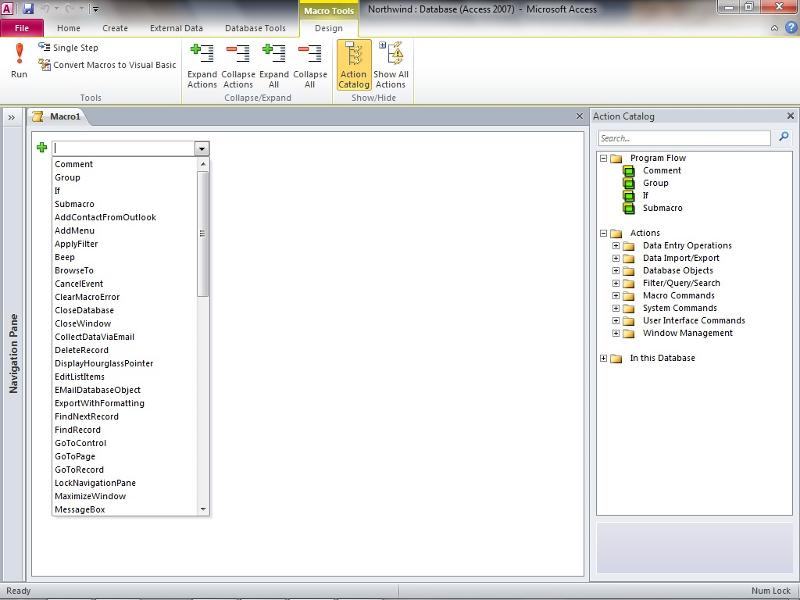
Task: Close the Macro1 window with X
Action: [x=579, y=116]
